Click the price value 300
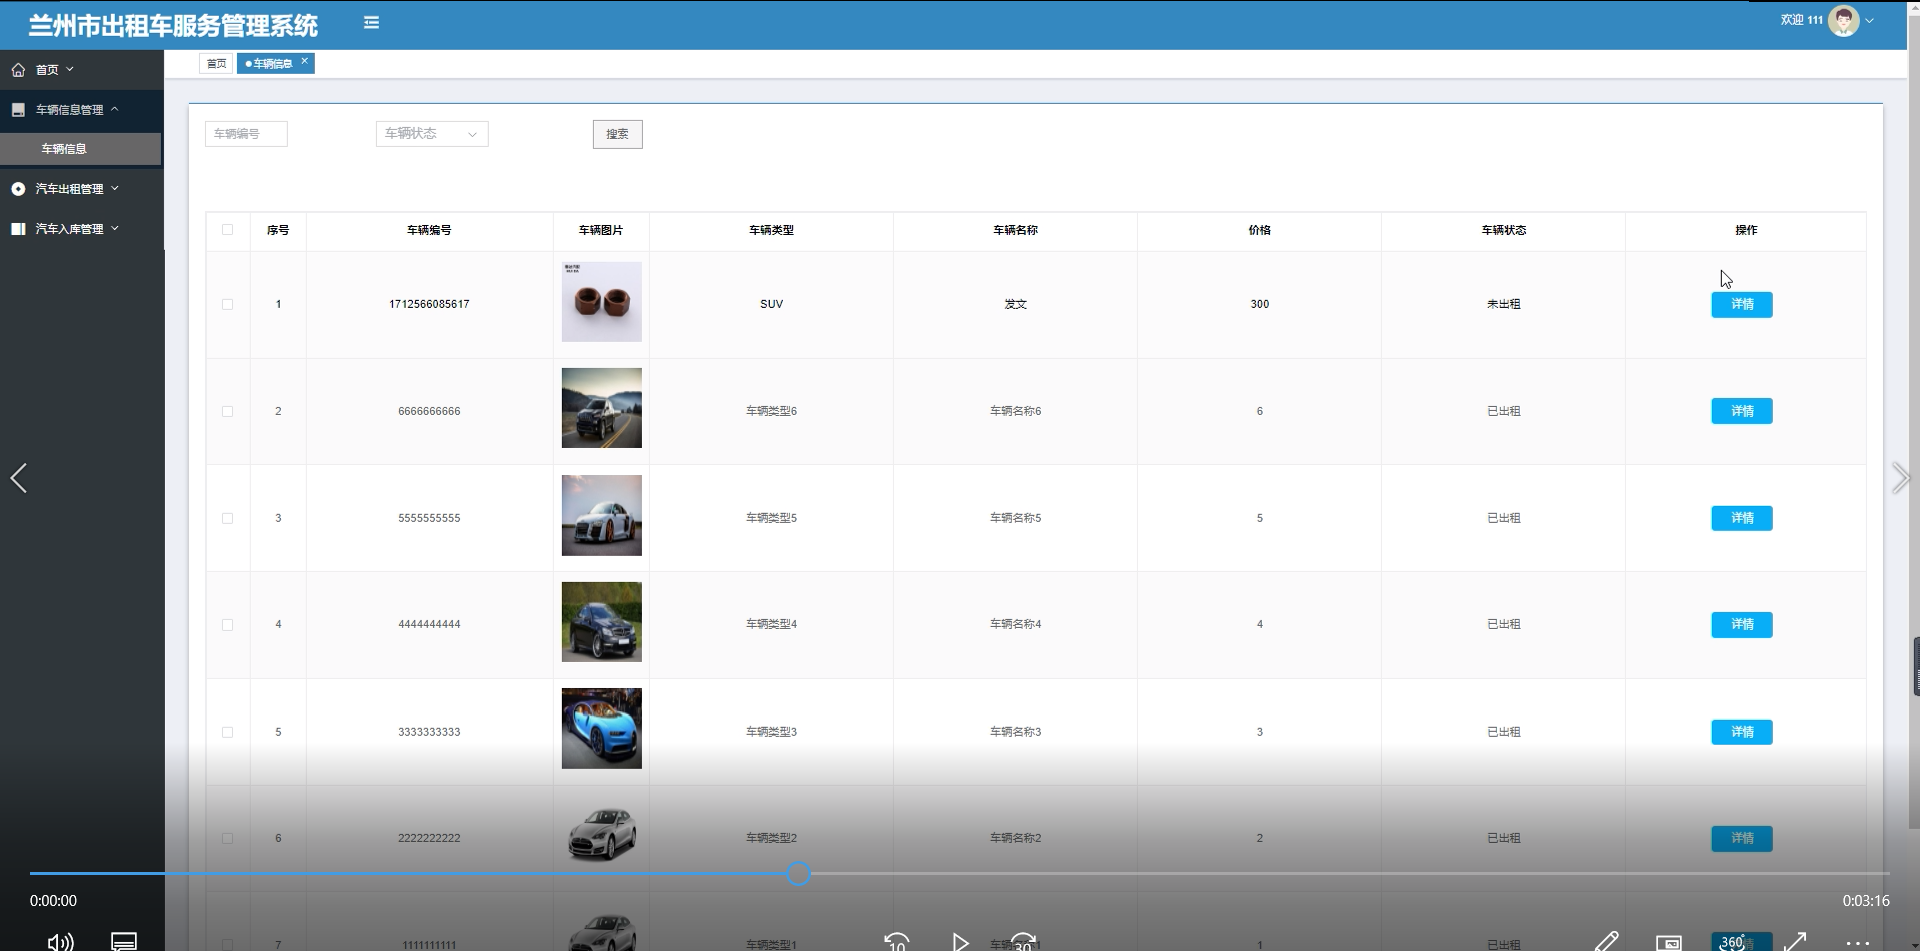This screenshot has height=951, width=1920. 1259,304
